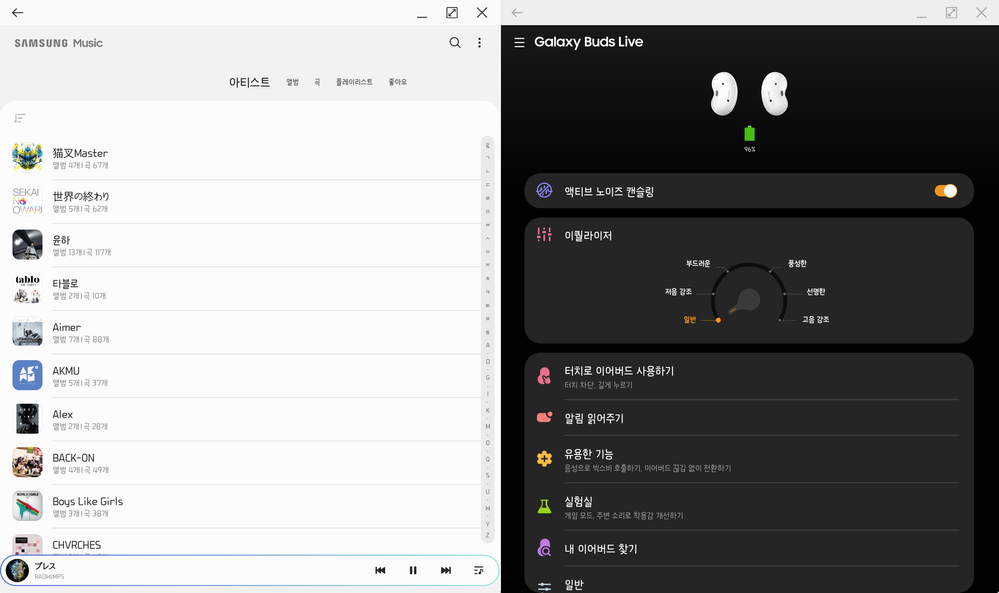The width and height of the screenshot is (999, 593).
Task: Set the equalizer to 저음 강조
Action: 678,291
